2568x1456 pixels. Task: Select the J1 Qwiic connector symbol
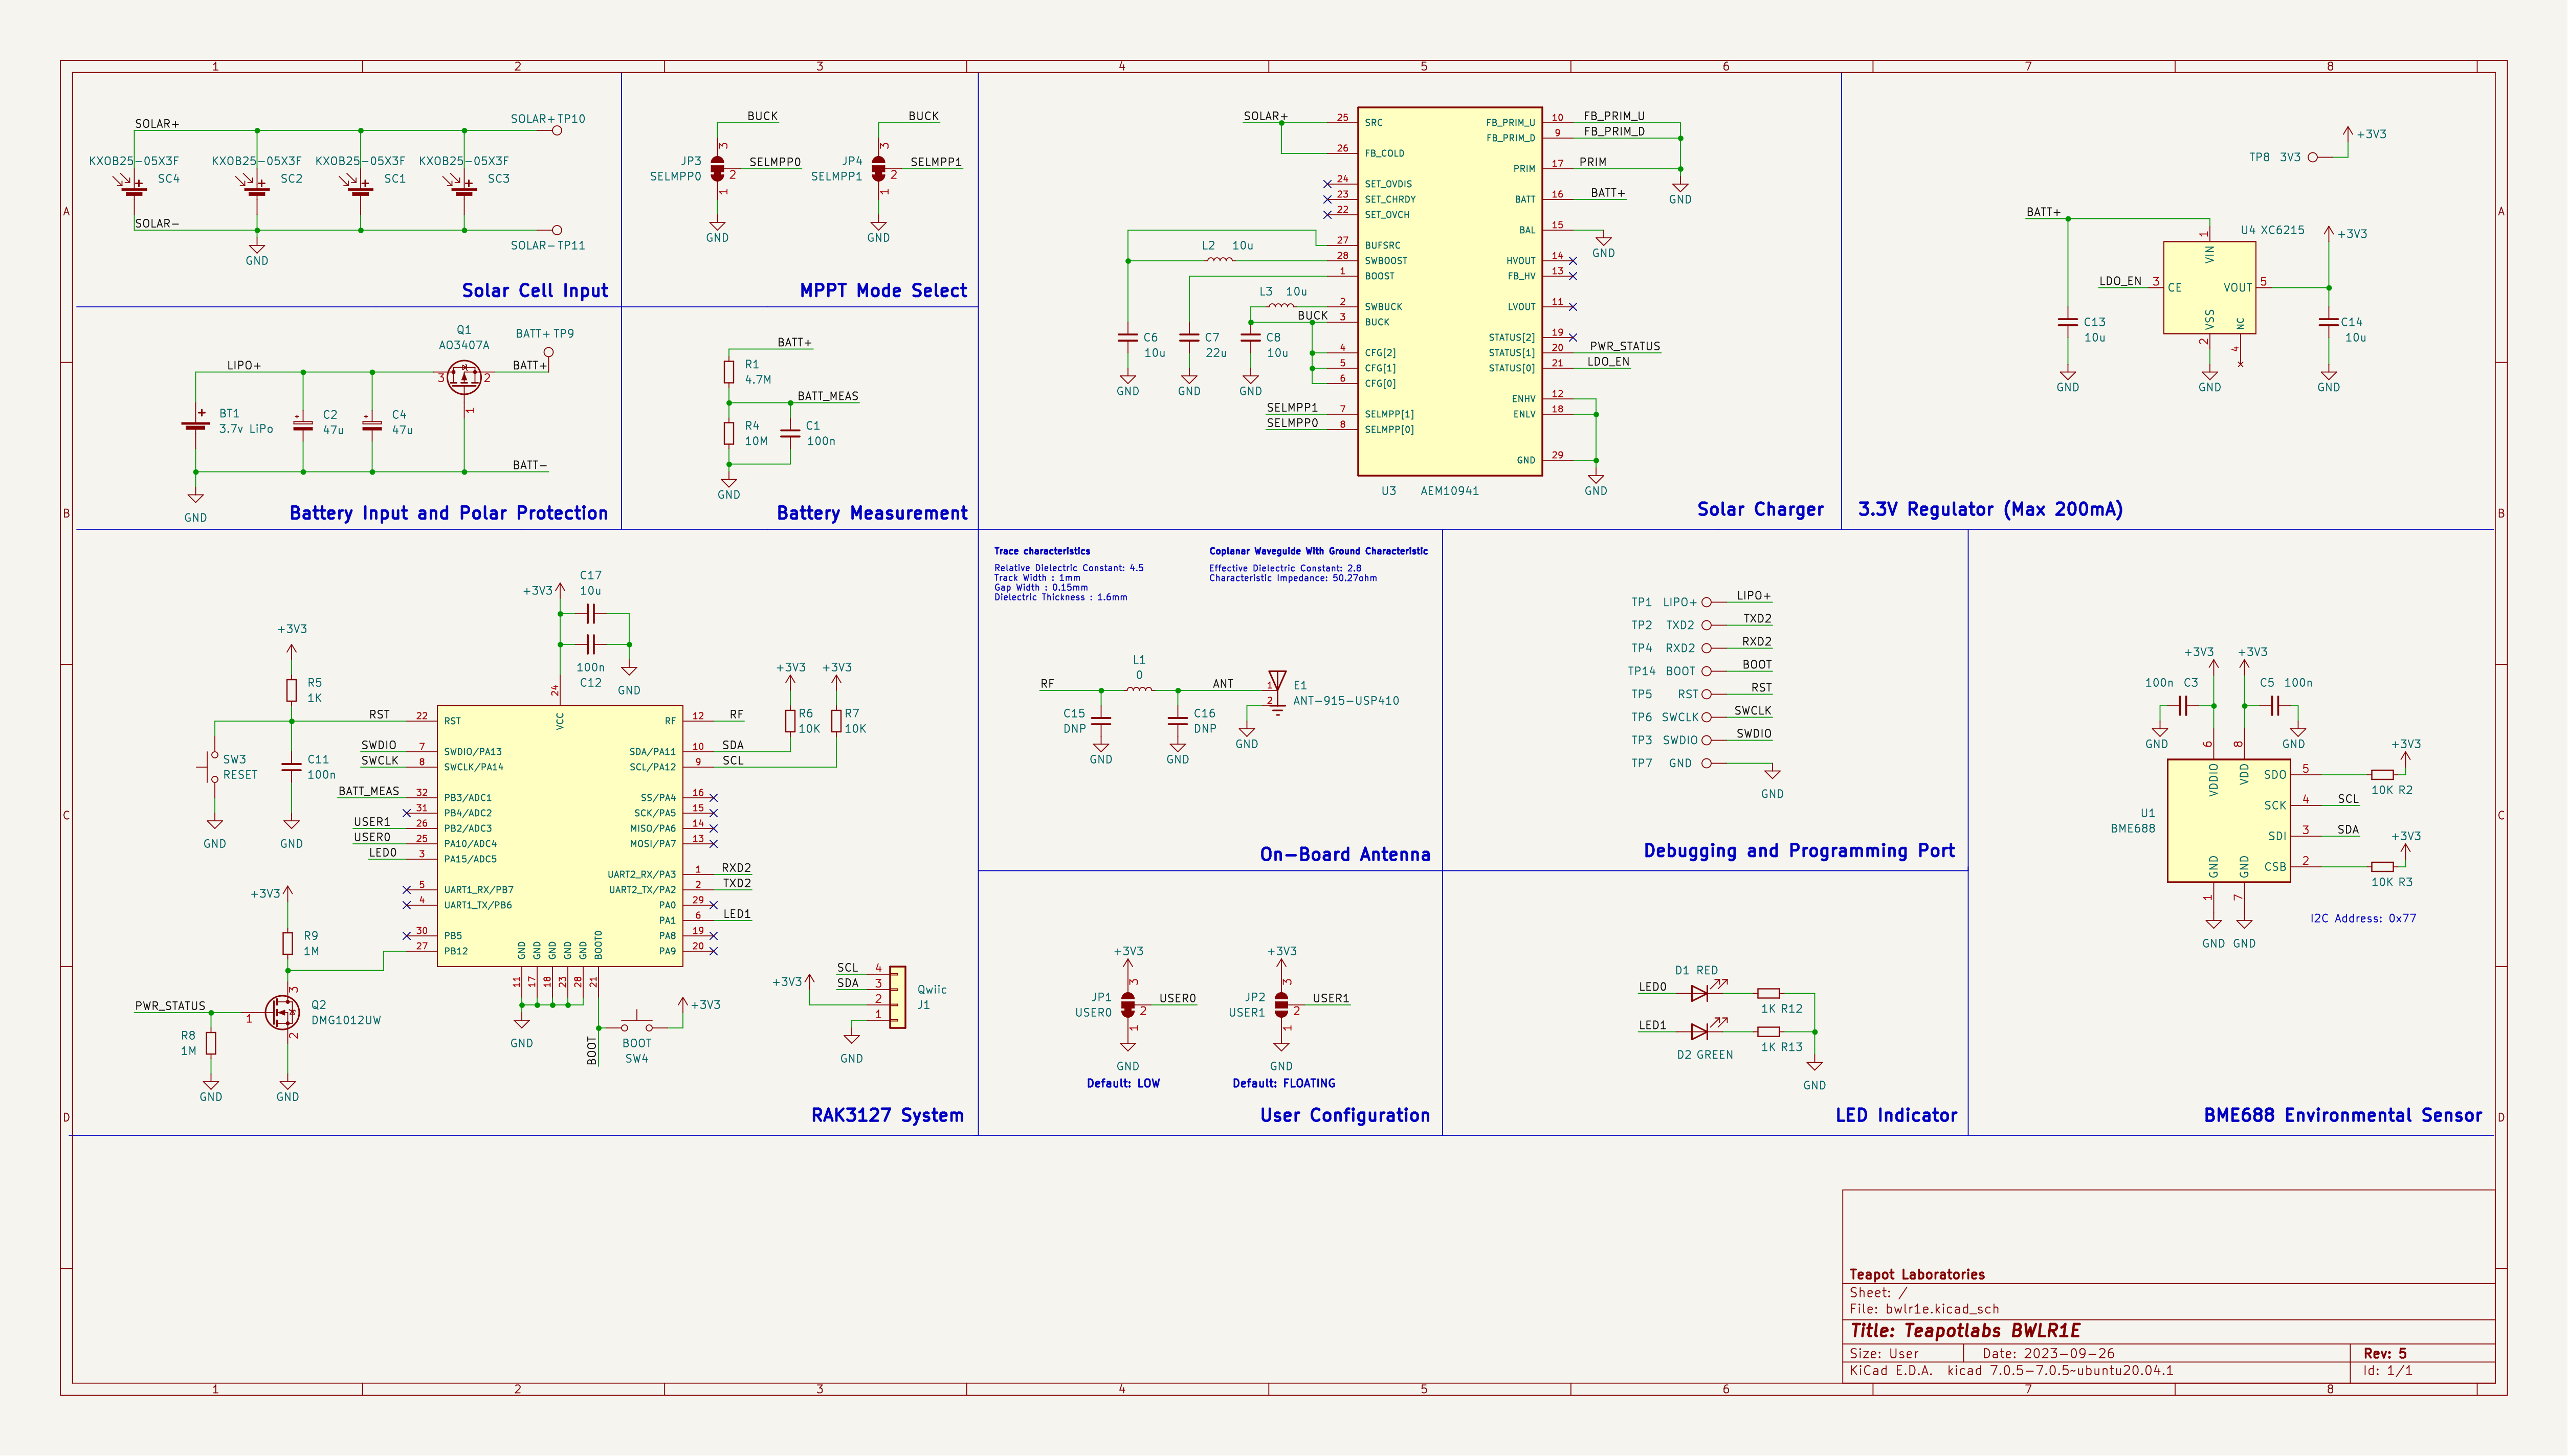pos(897,996)
